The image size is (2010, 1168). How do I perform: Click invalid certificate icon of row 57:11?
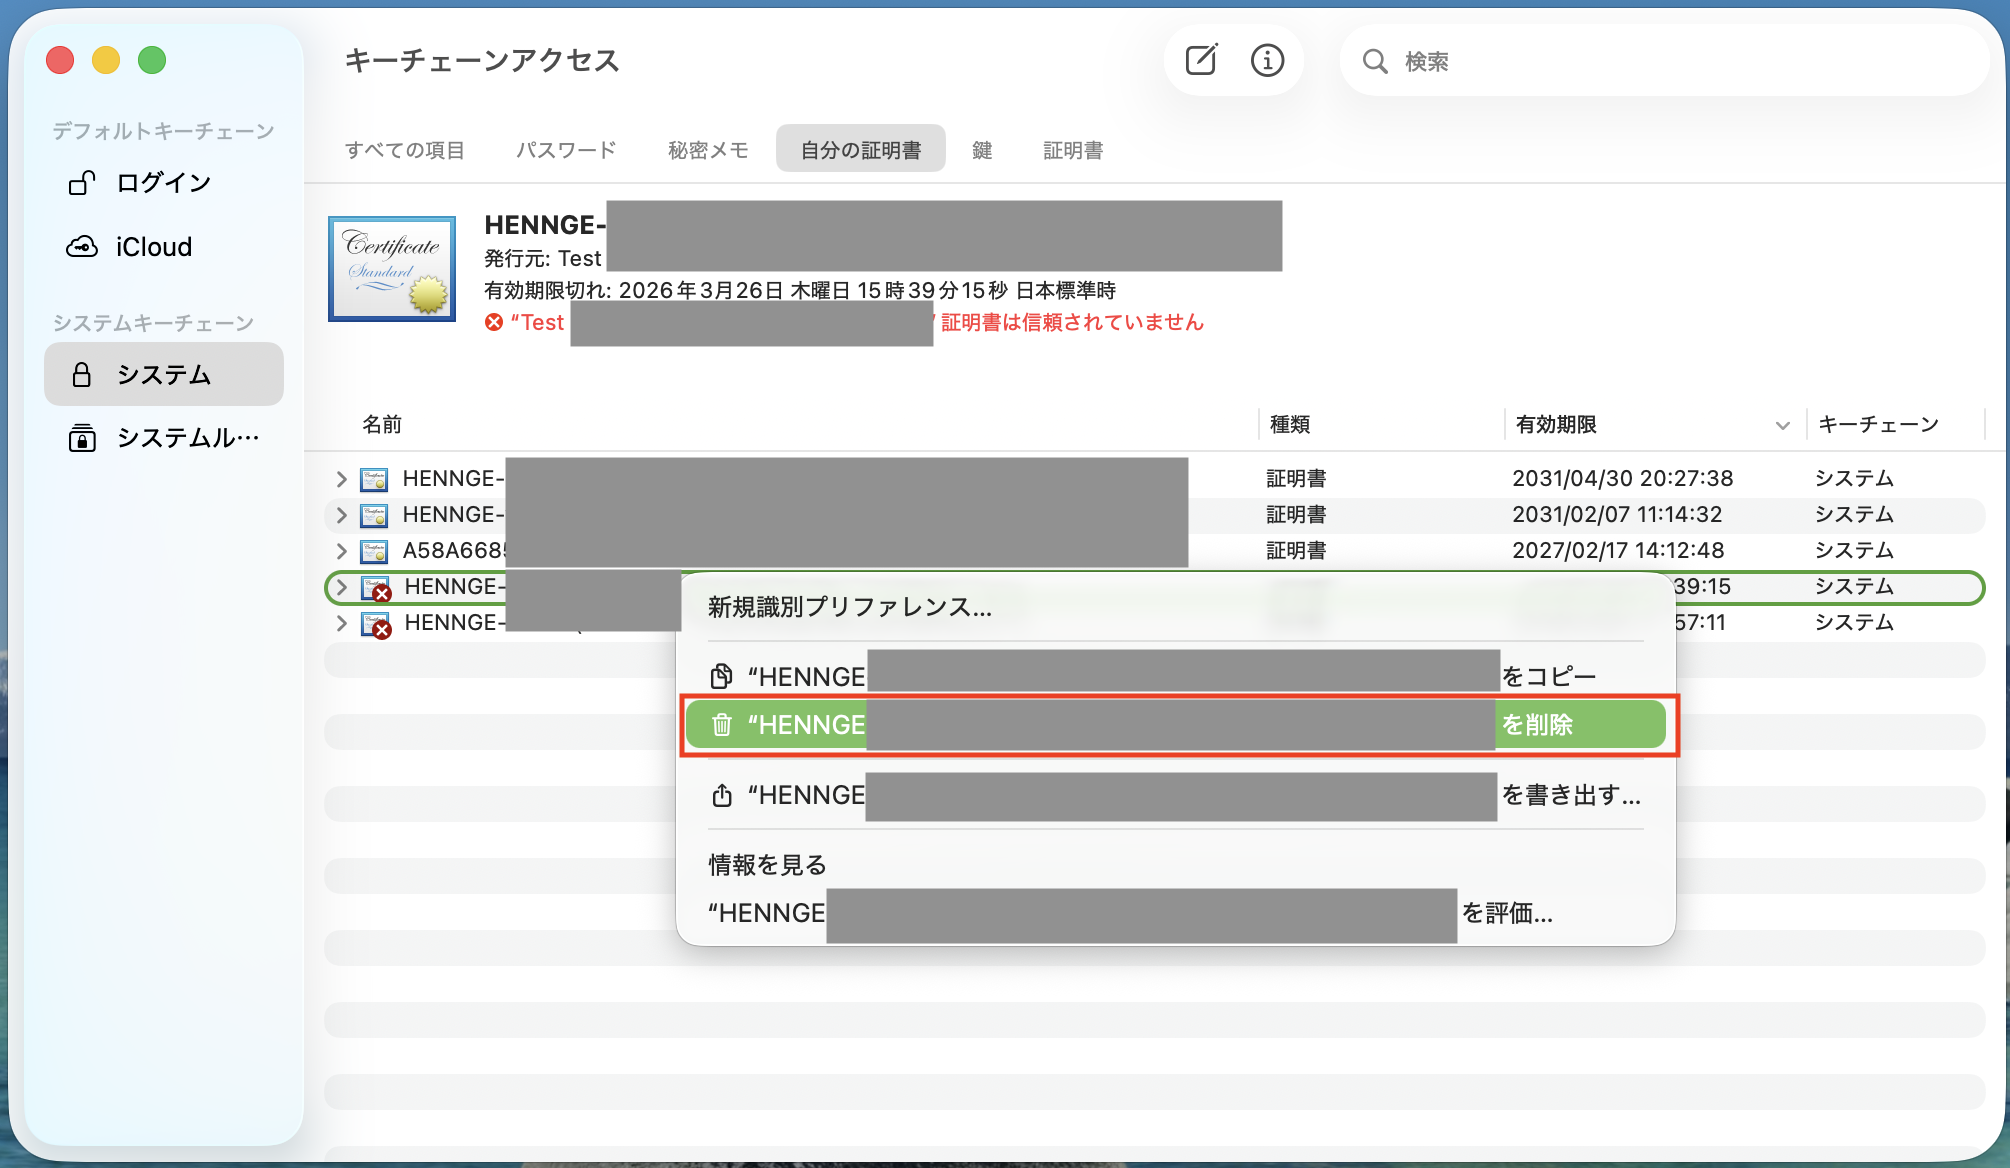[376, 624]
